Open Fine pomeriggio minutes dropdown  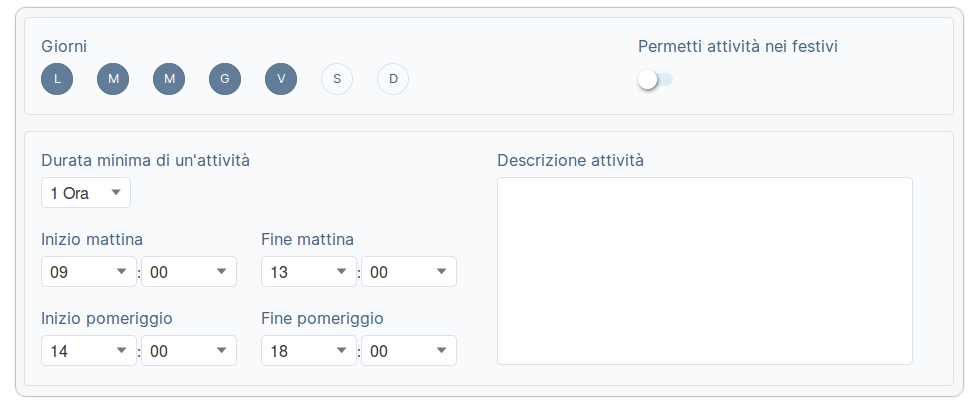[x=409, y=351]
